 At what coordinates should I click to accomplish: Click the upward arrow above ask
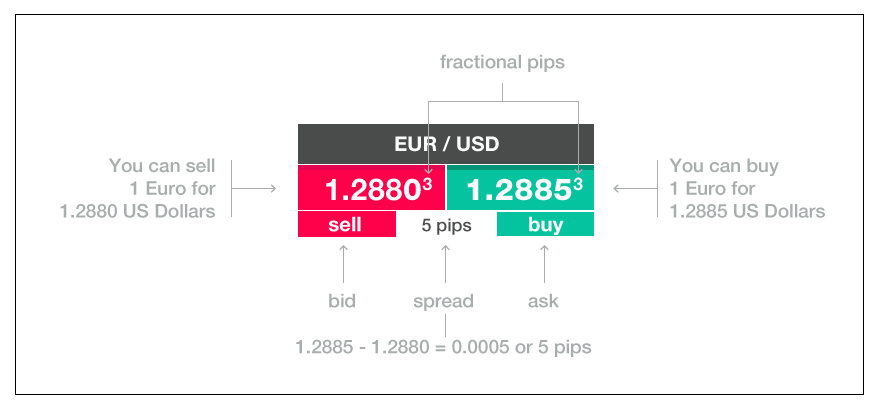click(544, 263)
